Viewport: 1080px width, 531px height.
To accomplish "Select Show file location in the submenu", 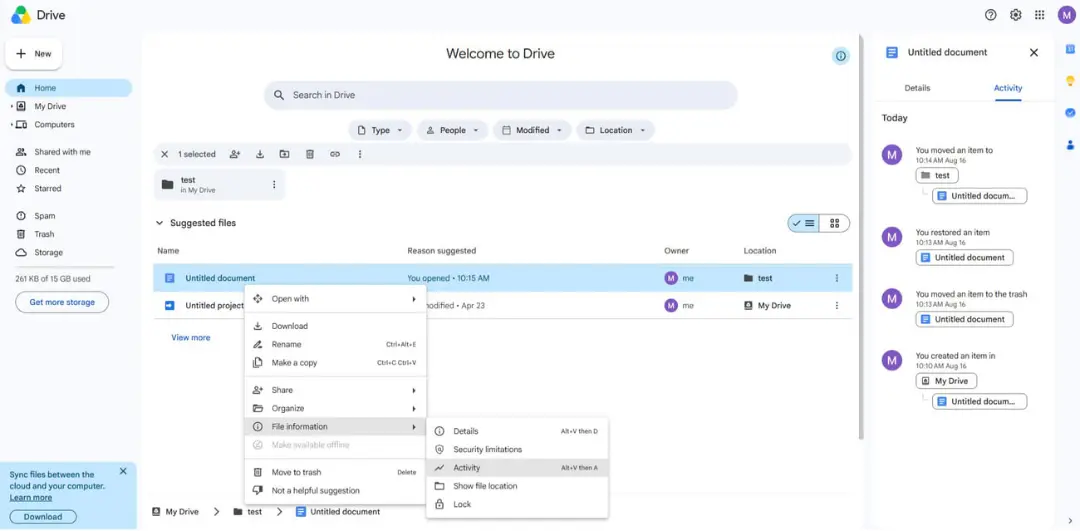I will [x=517, y=486].
